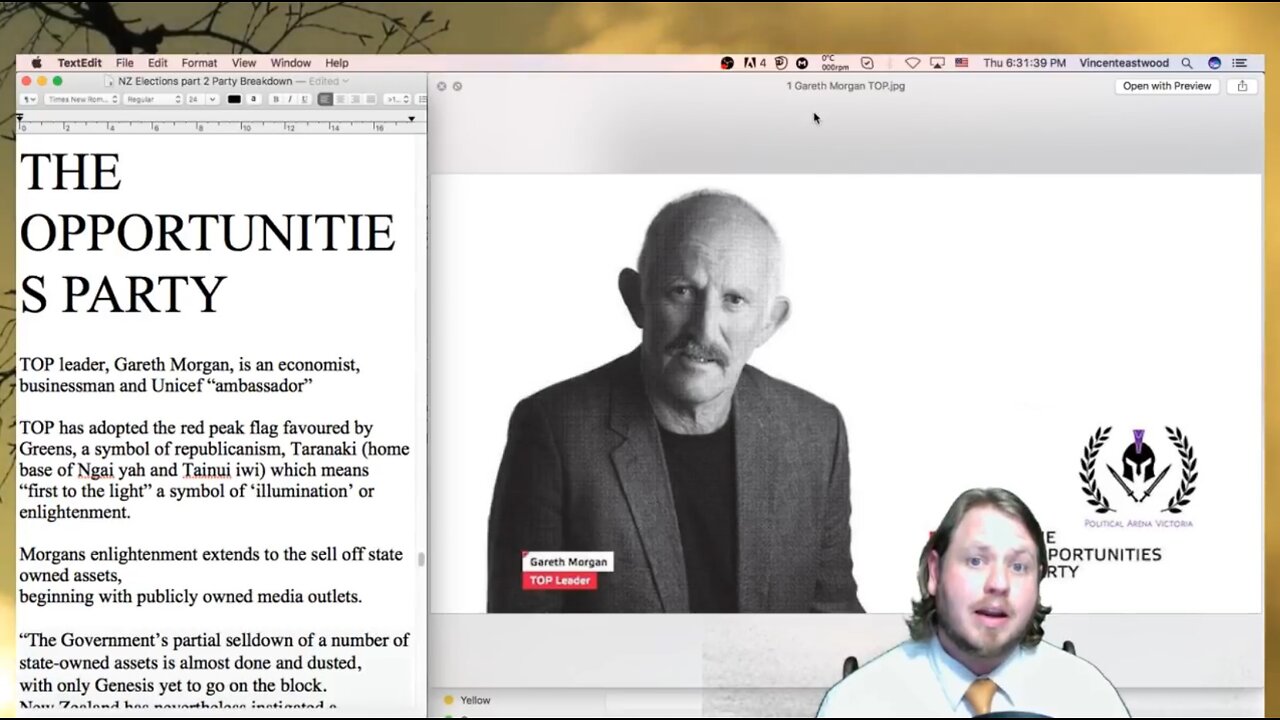Image resolution: width=1280 pixels, height=720 pixels.
Task: Open the Times New Roman font dropdown
Action: (82, 99)
